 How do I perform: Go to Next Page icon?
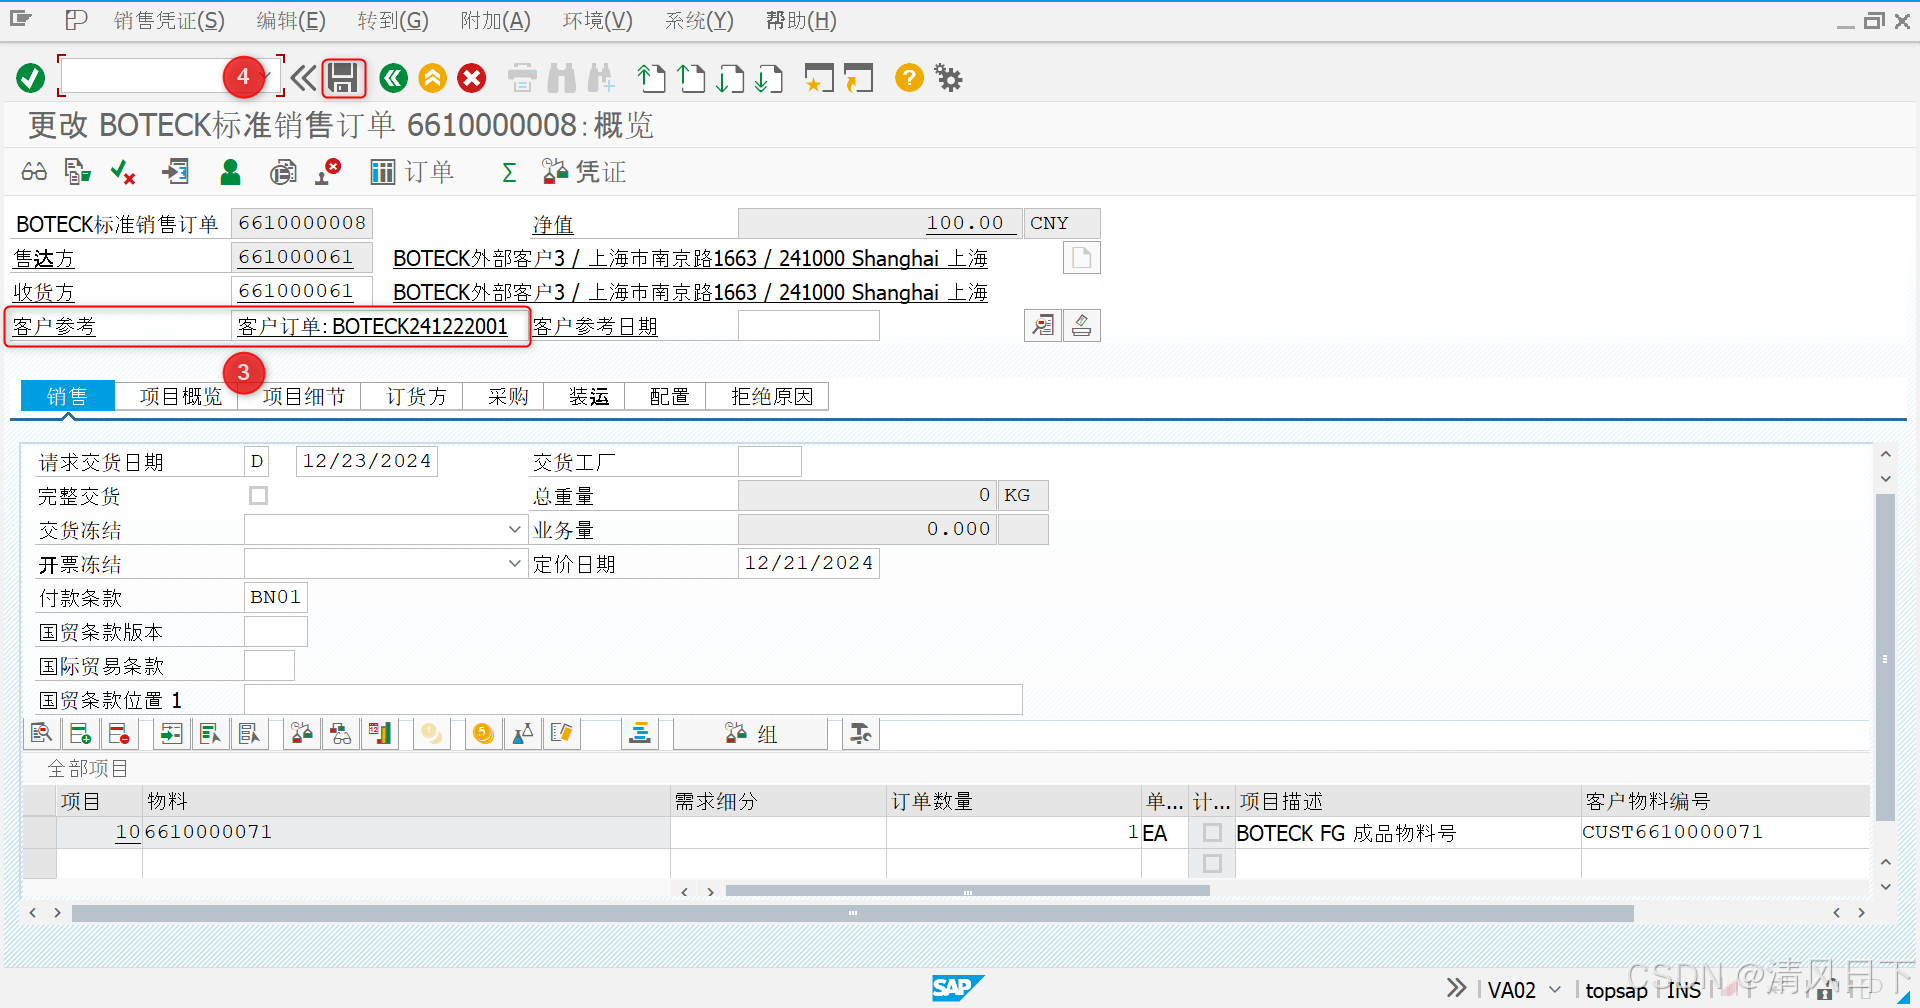click(730, 78)
